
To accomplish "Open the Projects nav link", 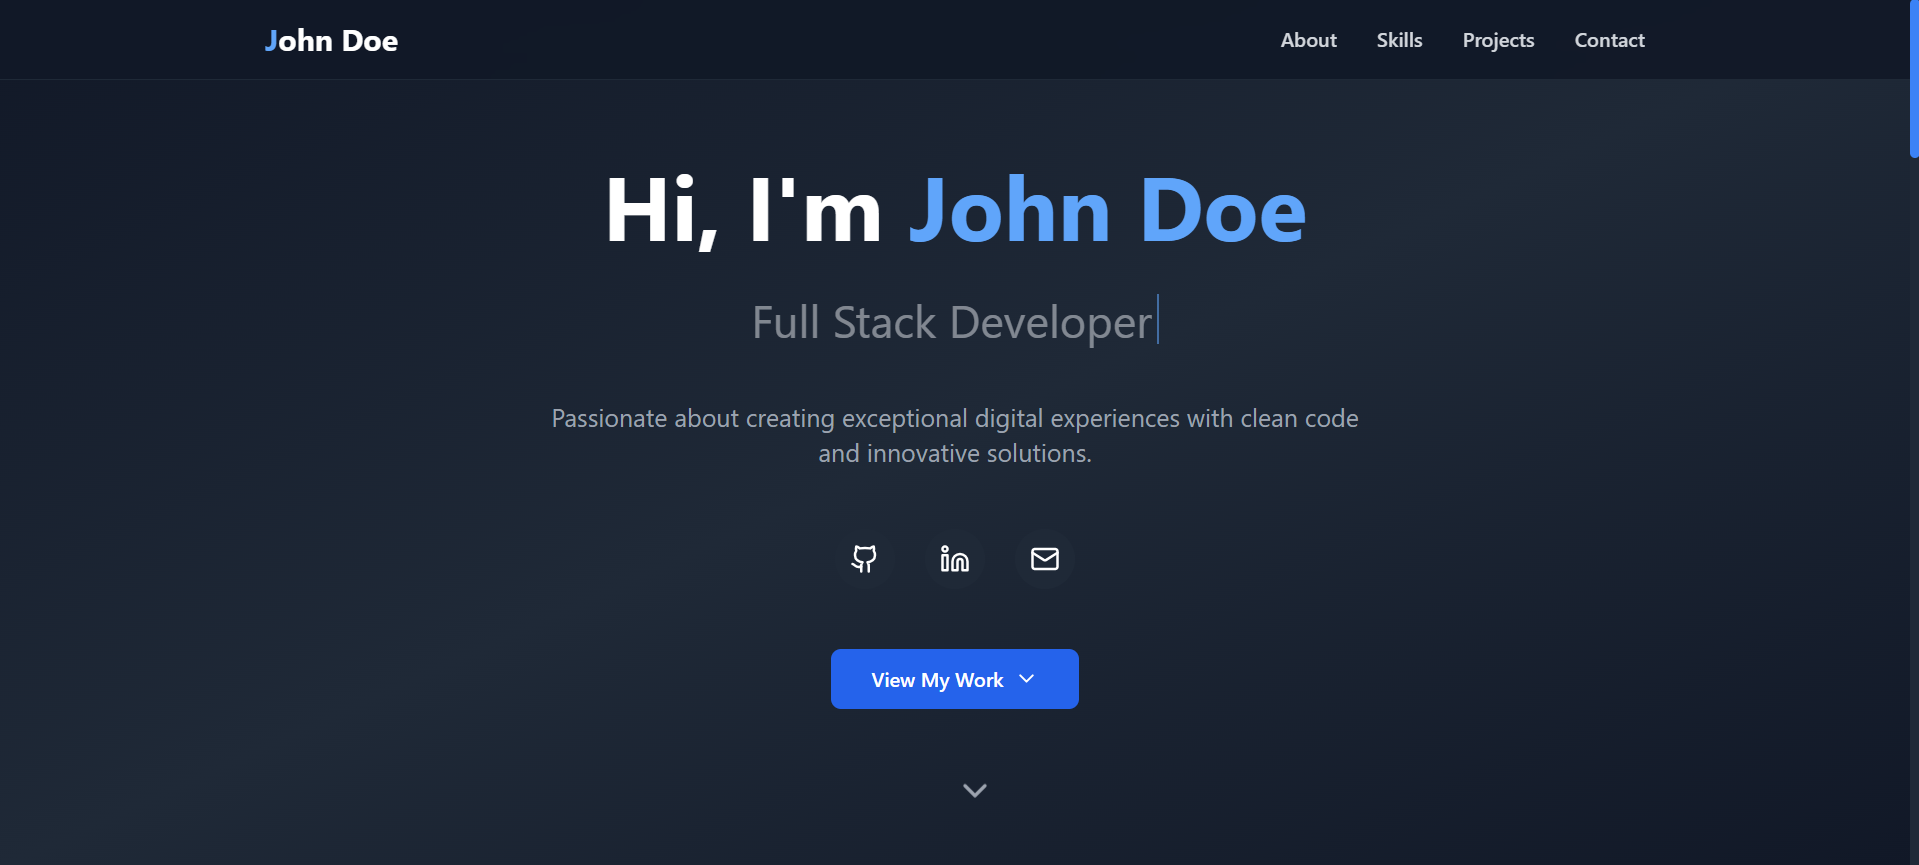I will (x=1498, y=40).
